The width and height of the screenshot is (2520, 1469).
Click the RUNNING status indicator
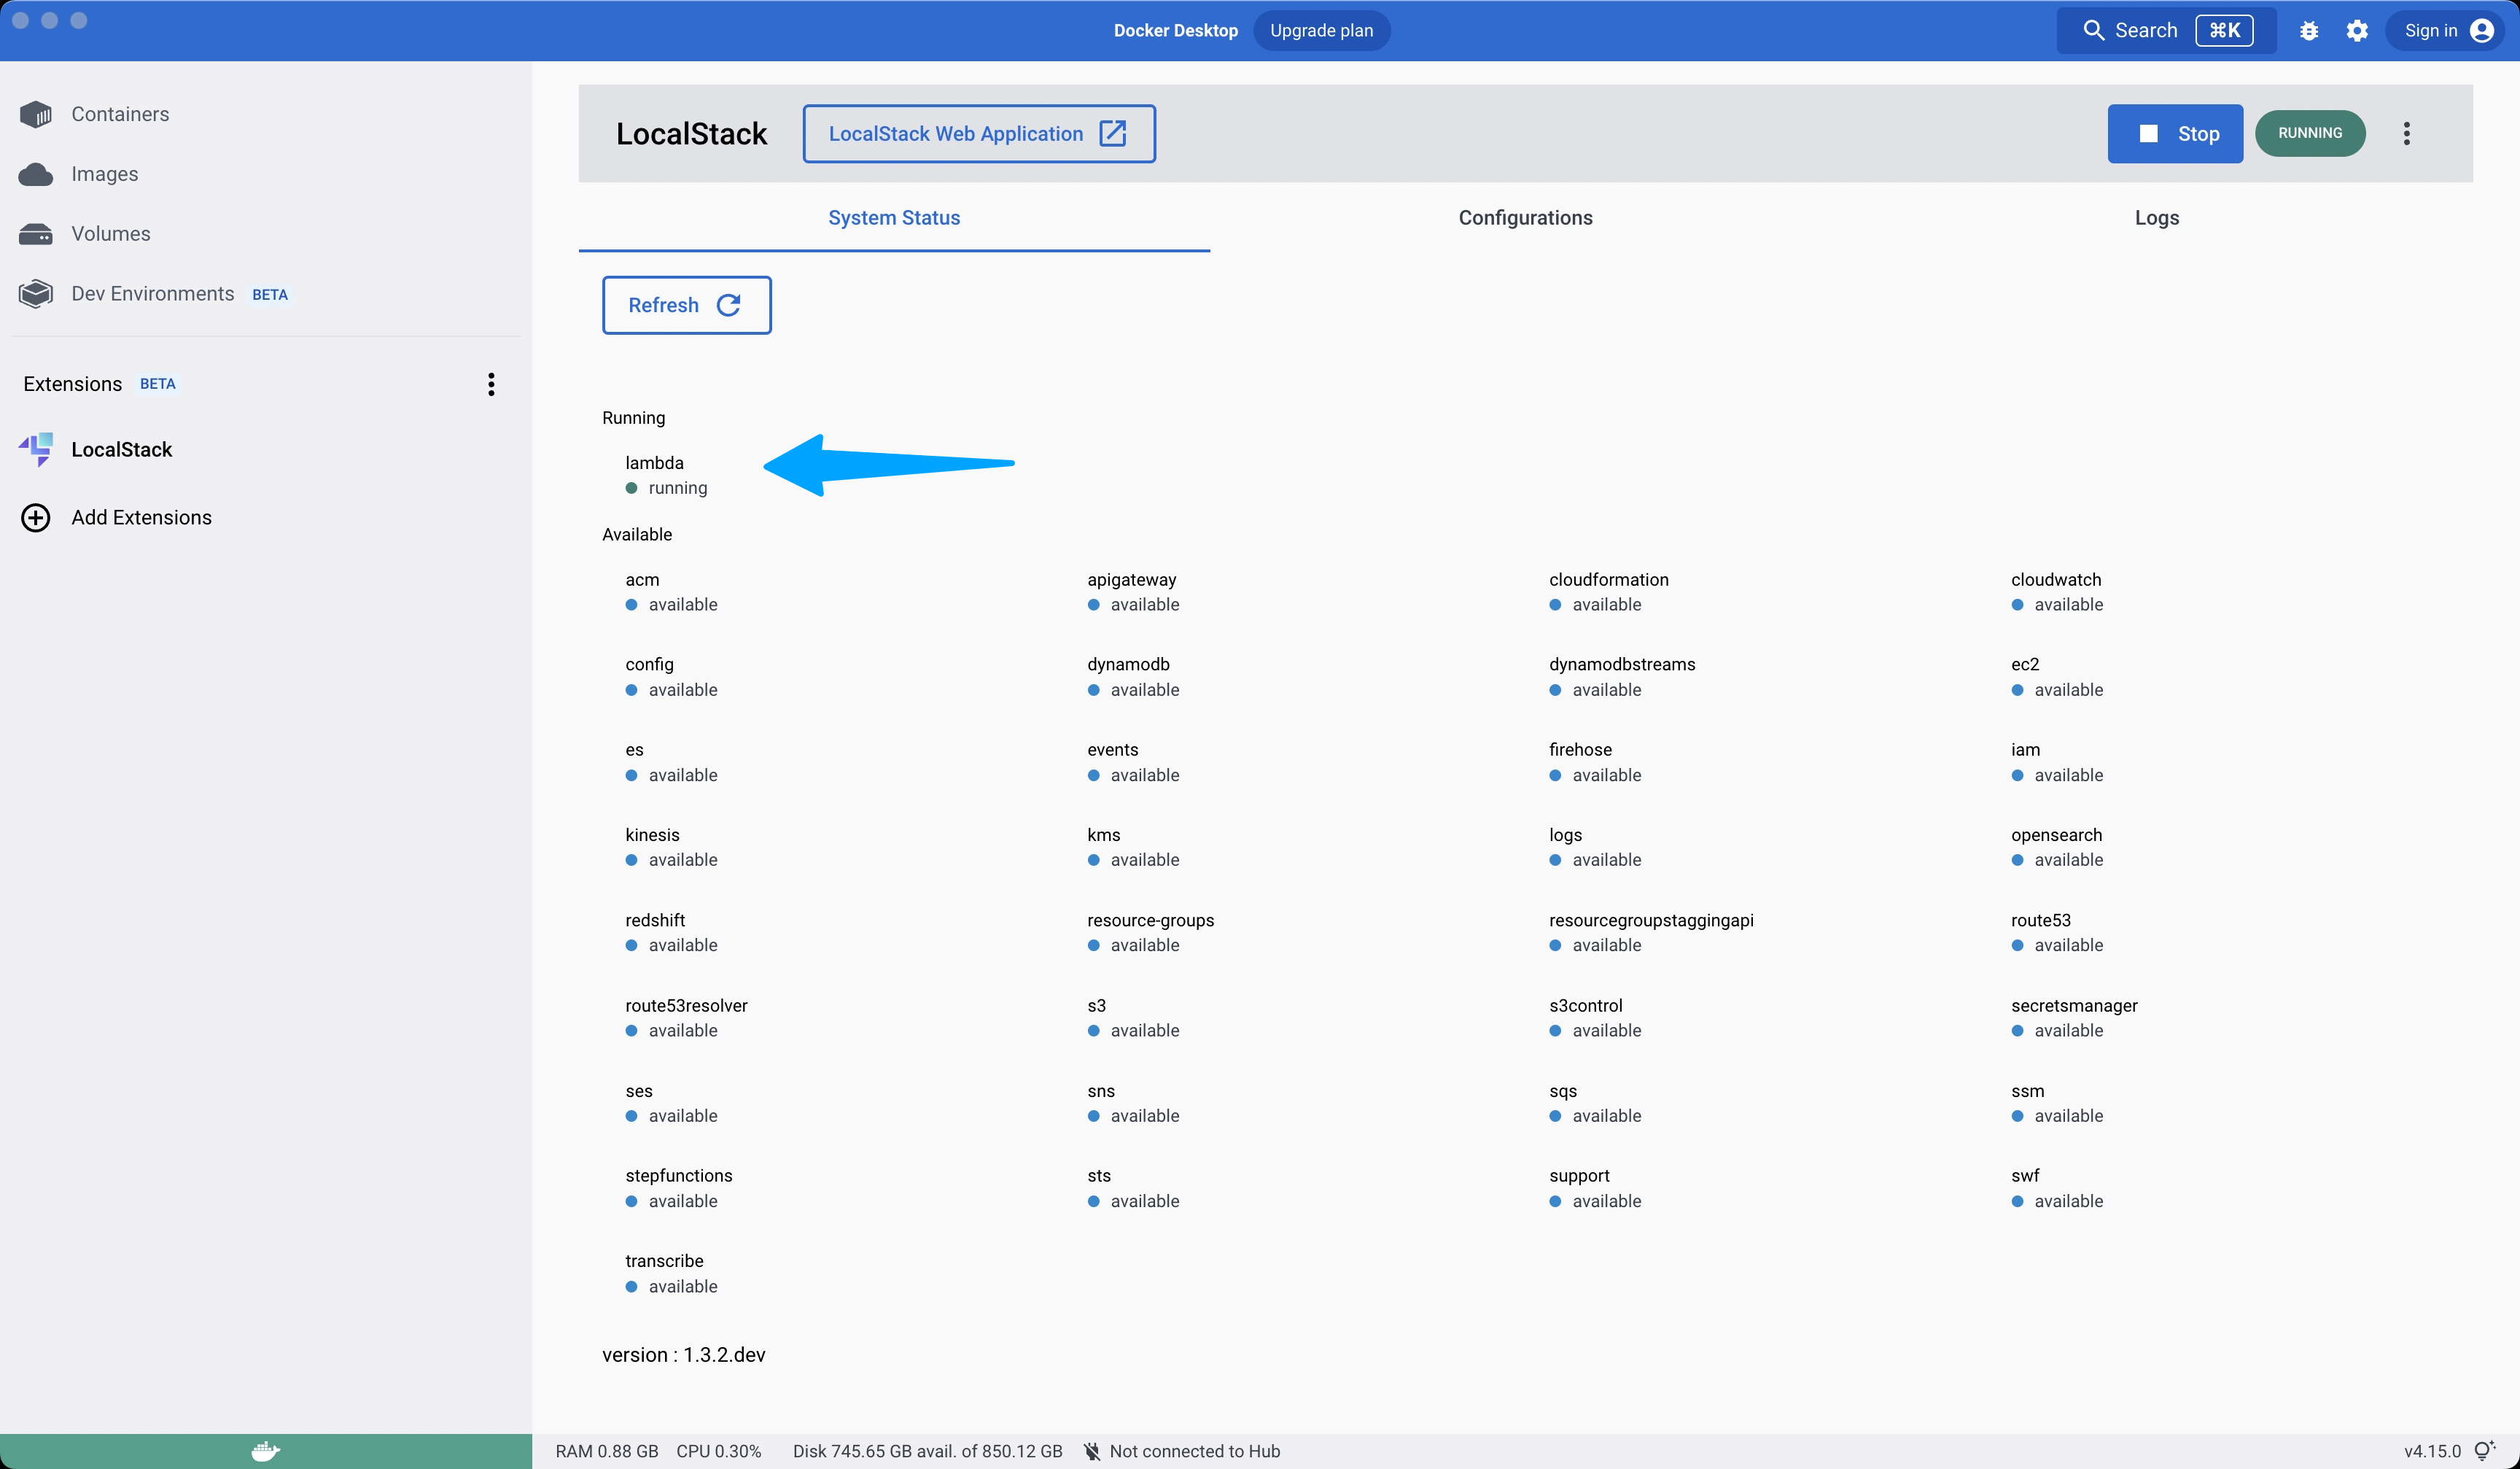2310,133
